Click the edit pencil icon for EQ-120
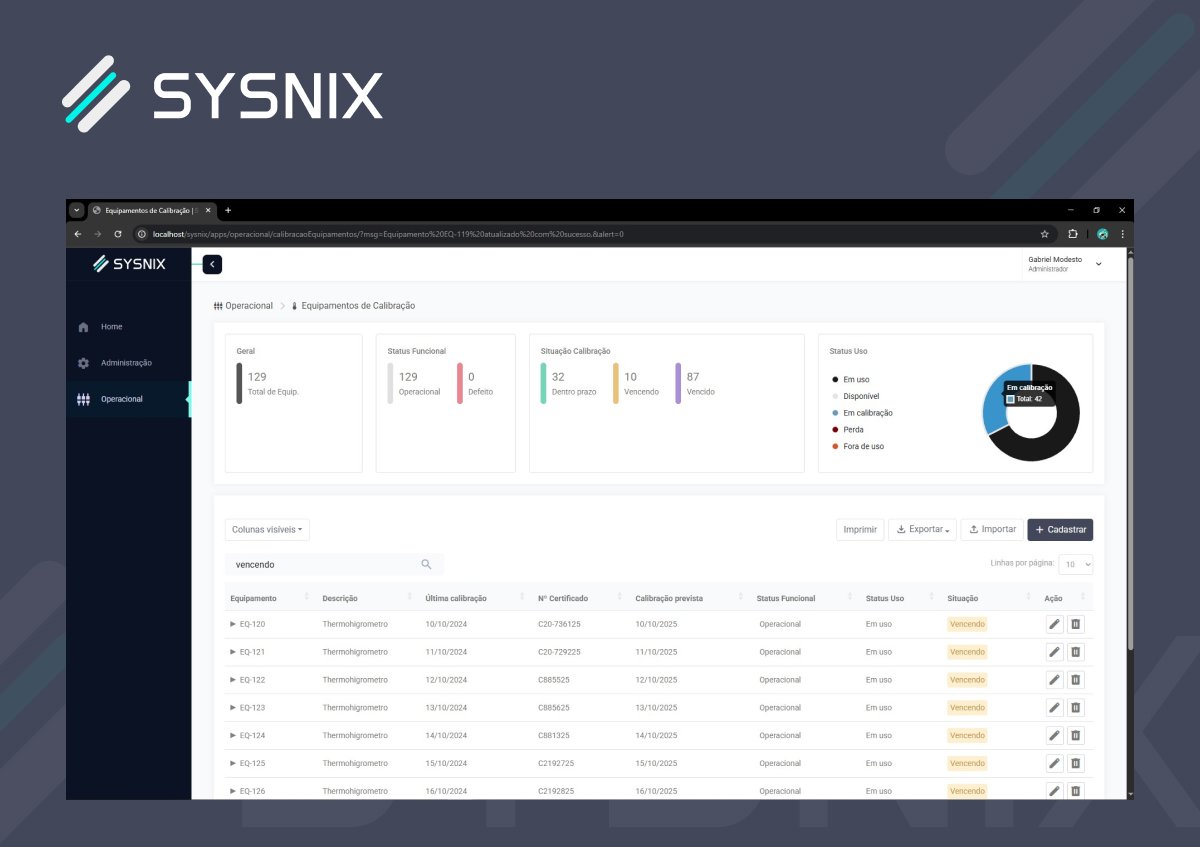Image resolution: width=1200 pixels, height=847 pixels. (x=1054, y=624)
